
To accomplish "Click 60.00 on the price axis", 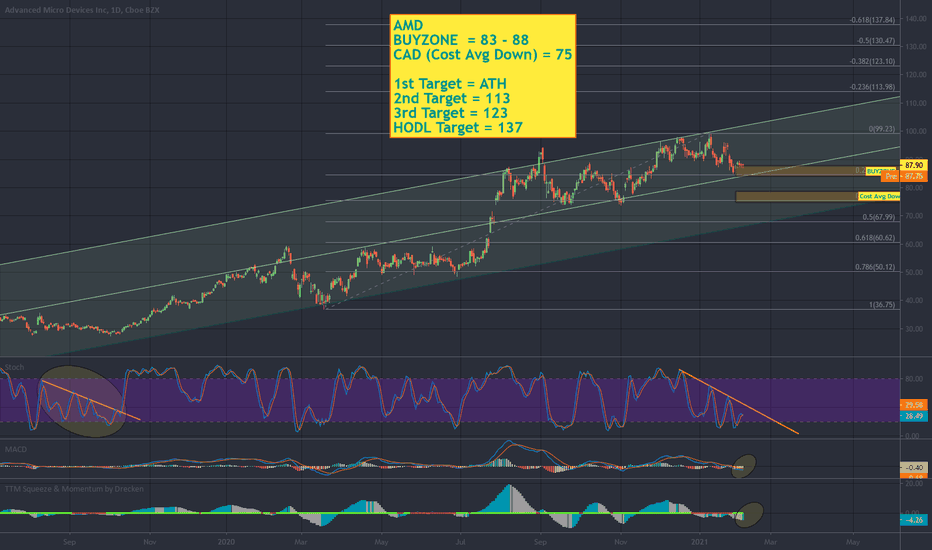I will click(915, 244).
